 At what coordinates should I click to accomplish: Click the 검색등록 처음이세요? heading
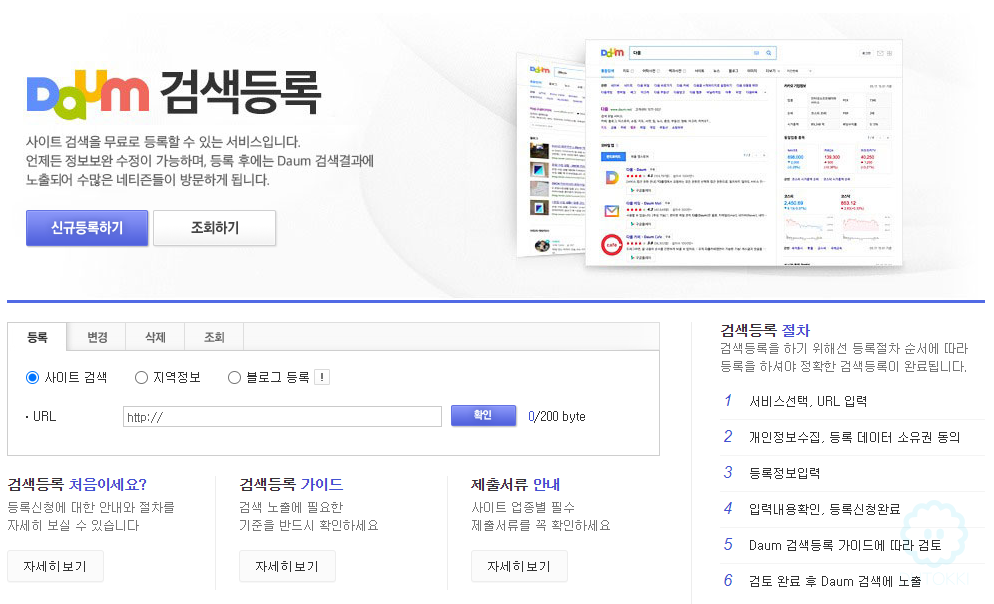point(77,485)
